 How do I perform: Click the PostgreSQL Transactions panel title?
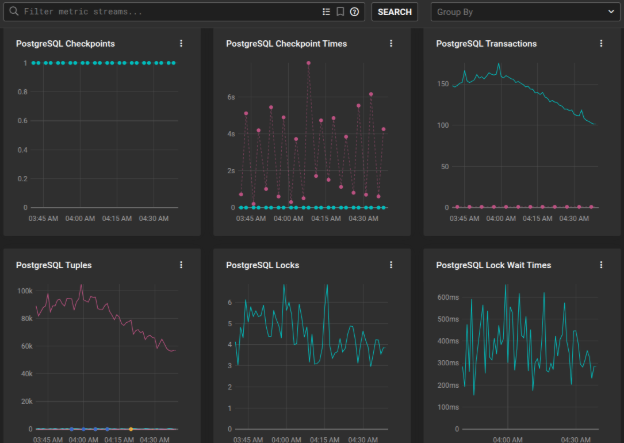(x=486, y=44)
